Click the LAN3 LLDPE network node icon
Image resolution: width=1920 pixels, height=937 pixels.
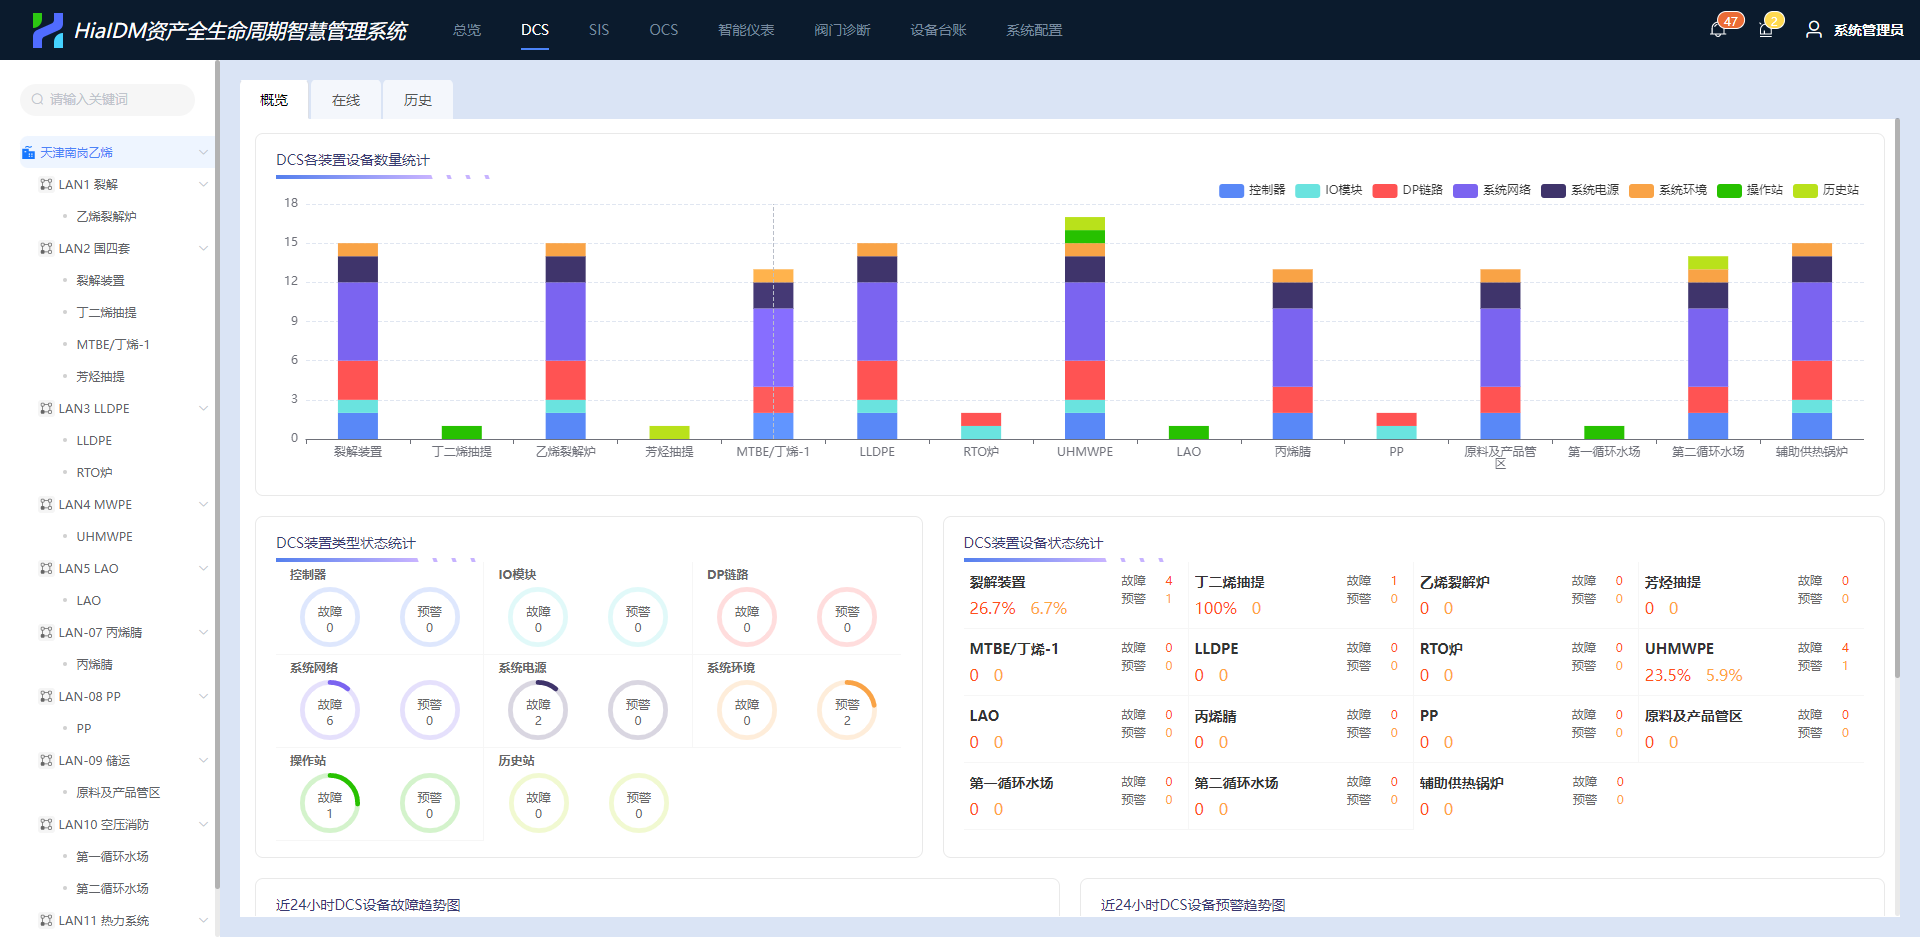[46, 409]
